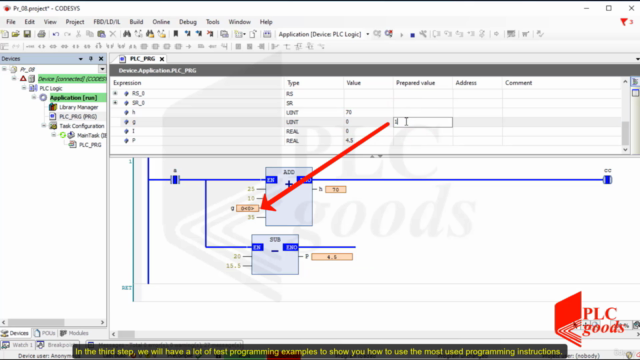Expand the SR_0 variable row
Screen dimensions: 640x360
coord(116,103)
